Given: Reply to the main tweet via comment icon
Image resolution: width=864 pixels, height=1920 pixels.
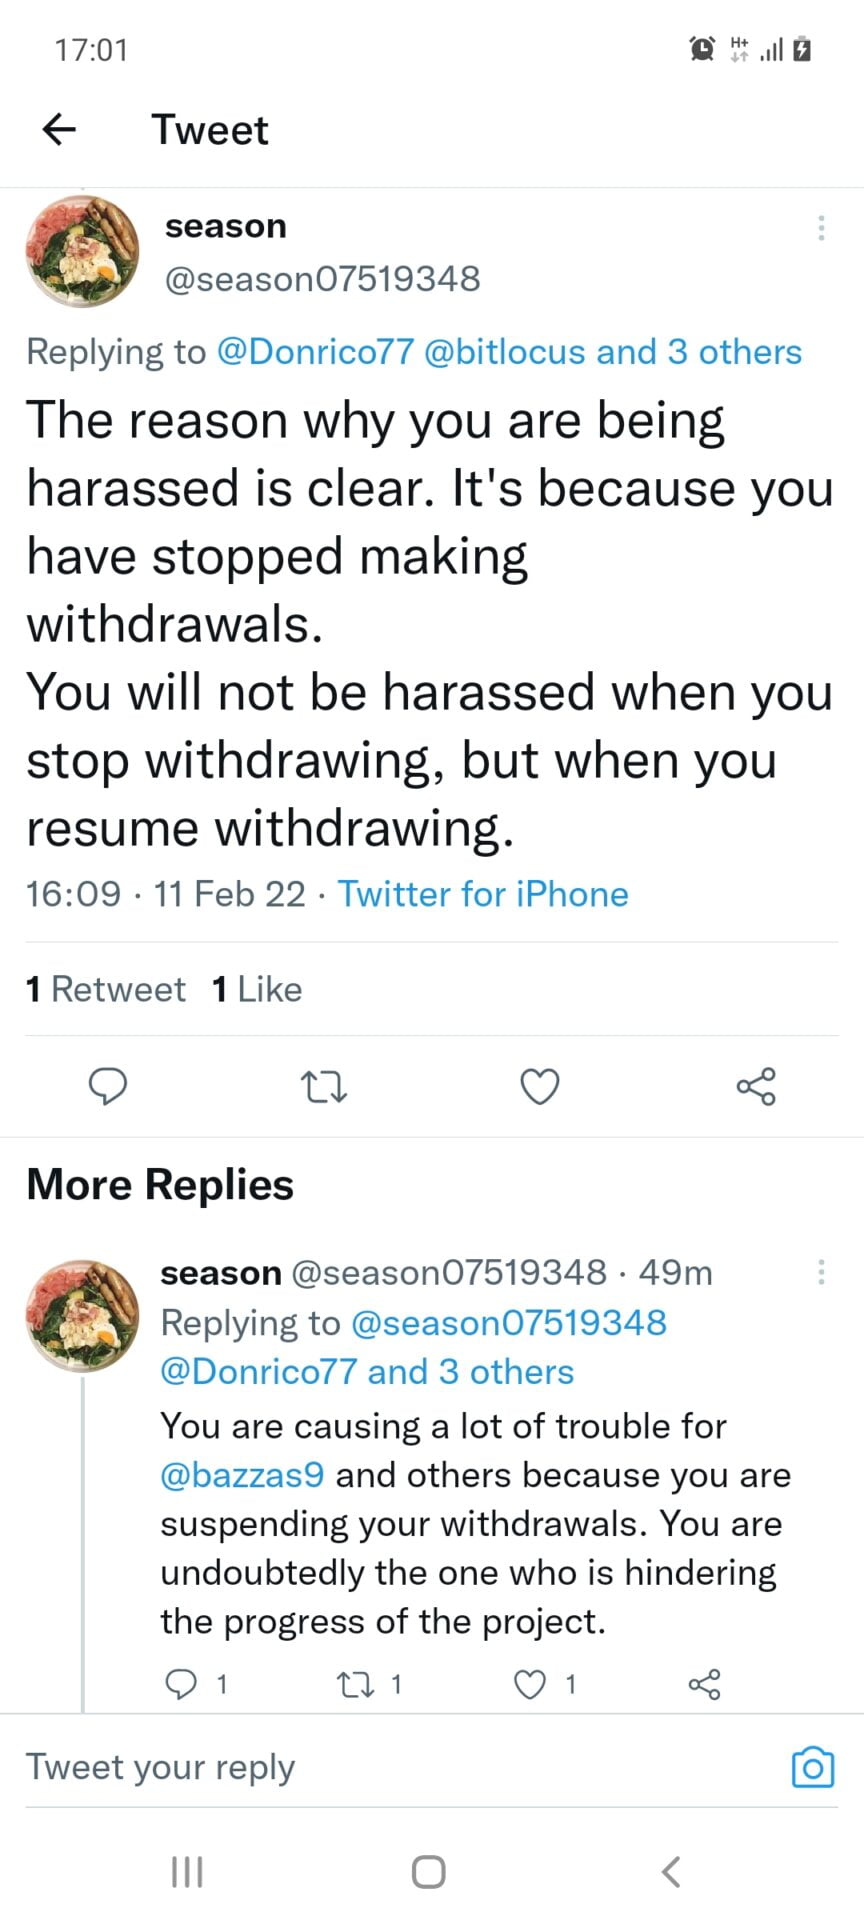Looking at the screenshot, I should [x=108, y=1086].
